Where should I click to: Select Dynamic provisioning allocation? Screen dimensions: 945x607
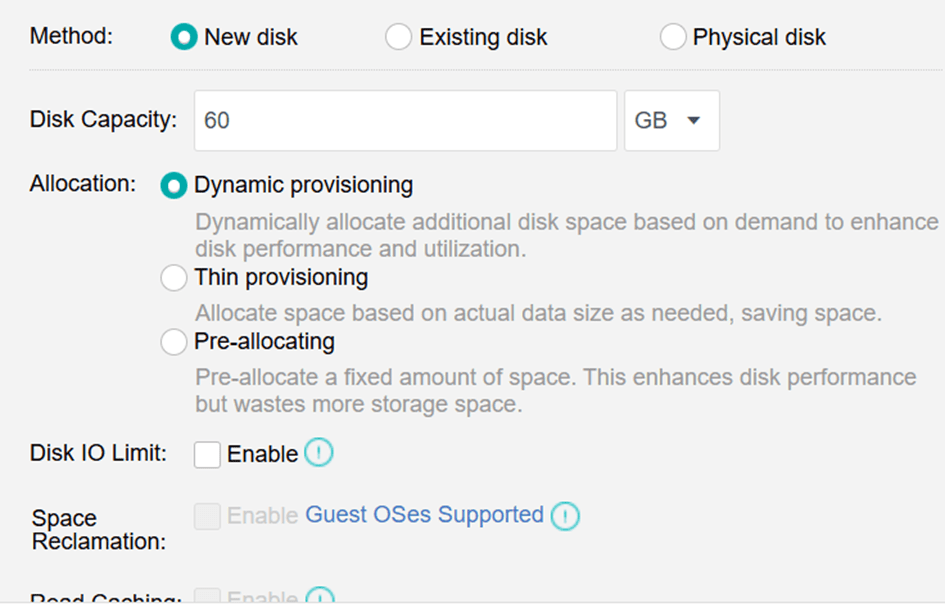tap(174, 186)
